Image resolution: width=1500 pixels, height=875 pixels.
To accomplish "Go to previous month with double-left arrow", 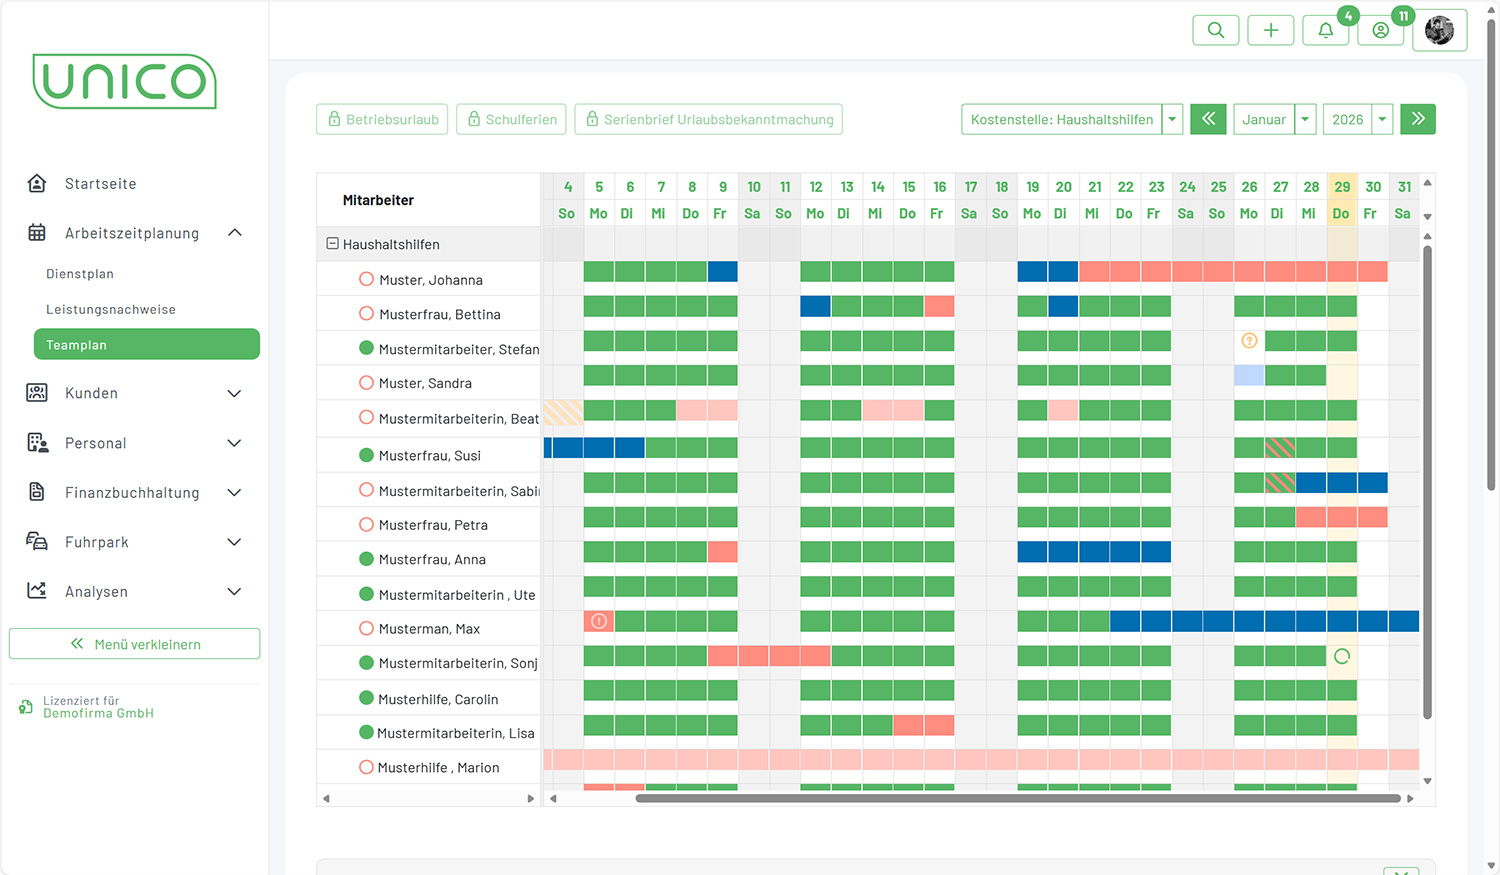I will (1208, 119).
